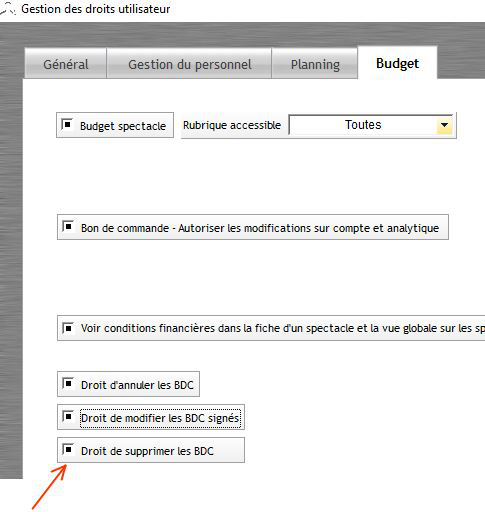Click the Droit d'annuler les BDC label text
This screenshot has width=485, height=512.
point(137,385)
